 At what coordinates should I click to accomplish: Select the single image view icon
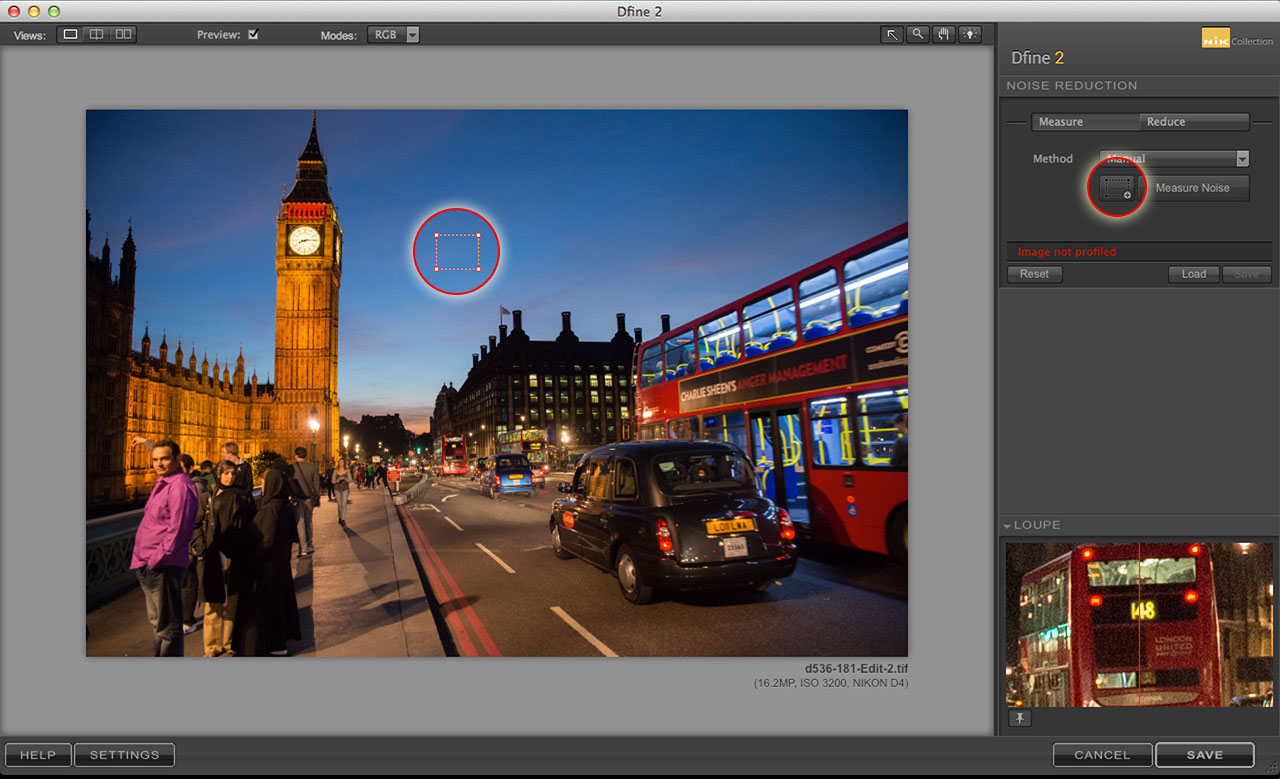70,33
